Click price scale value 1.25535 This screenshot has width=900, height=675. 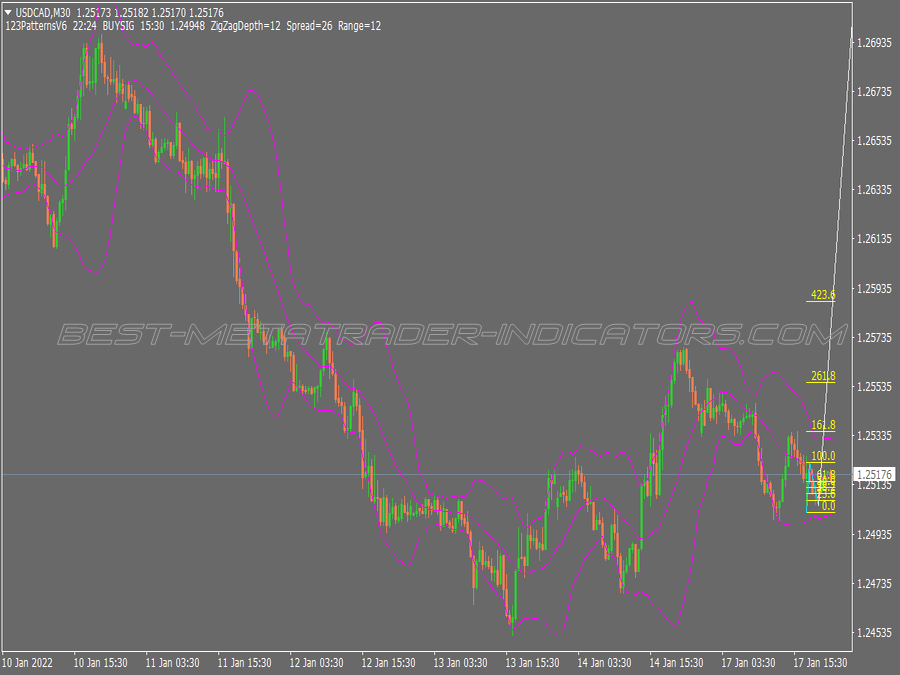pos(874,387)
